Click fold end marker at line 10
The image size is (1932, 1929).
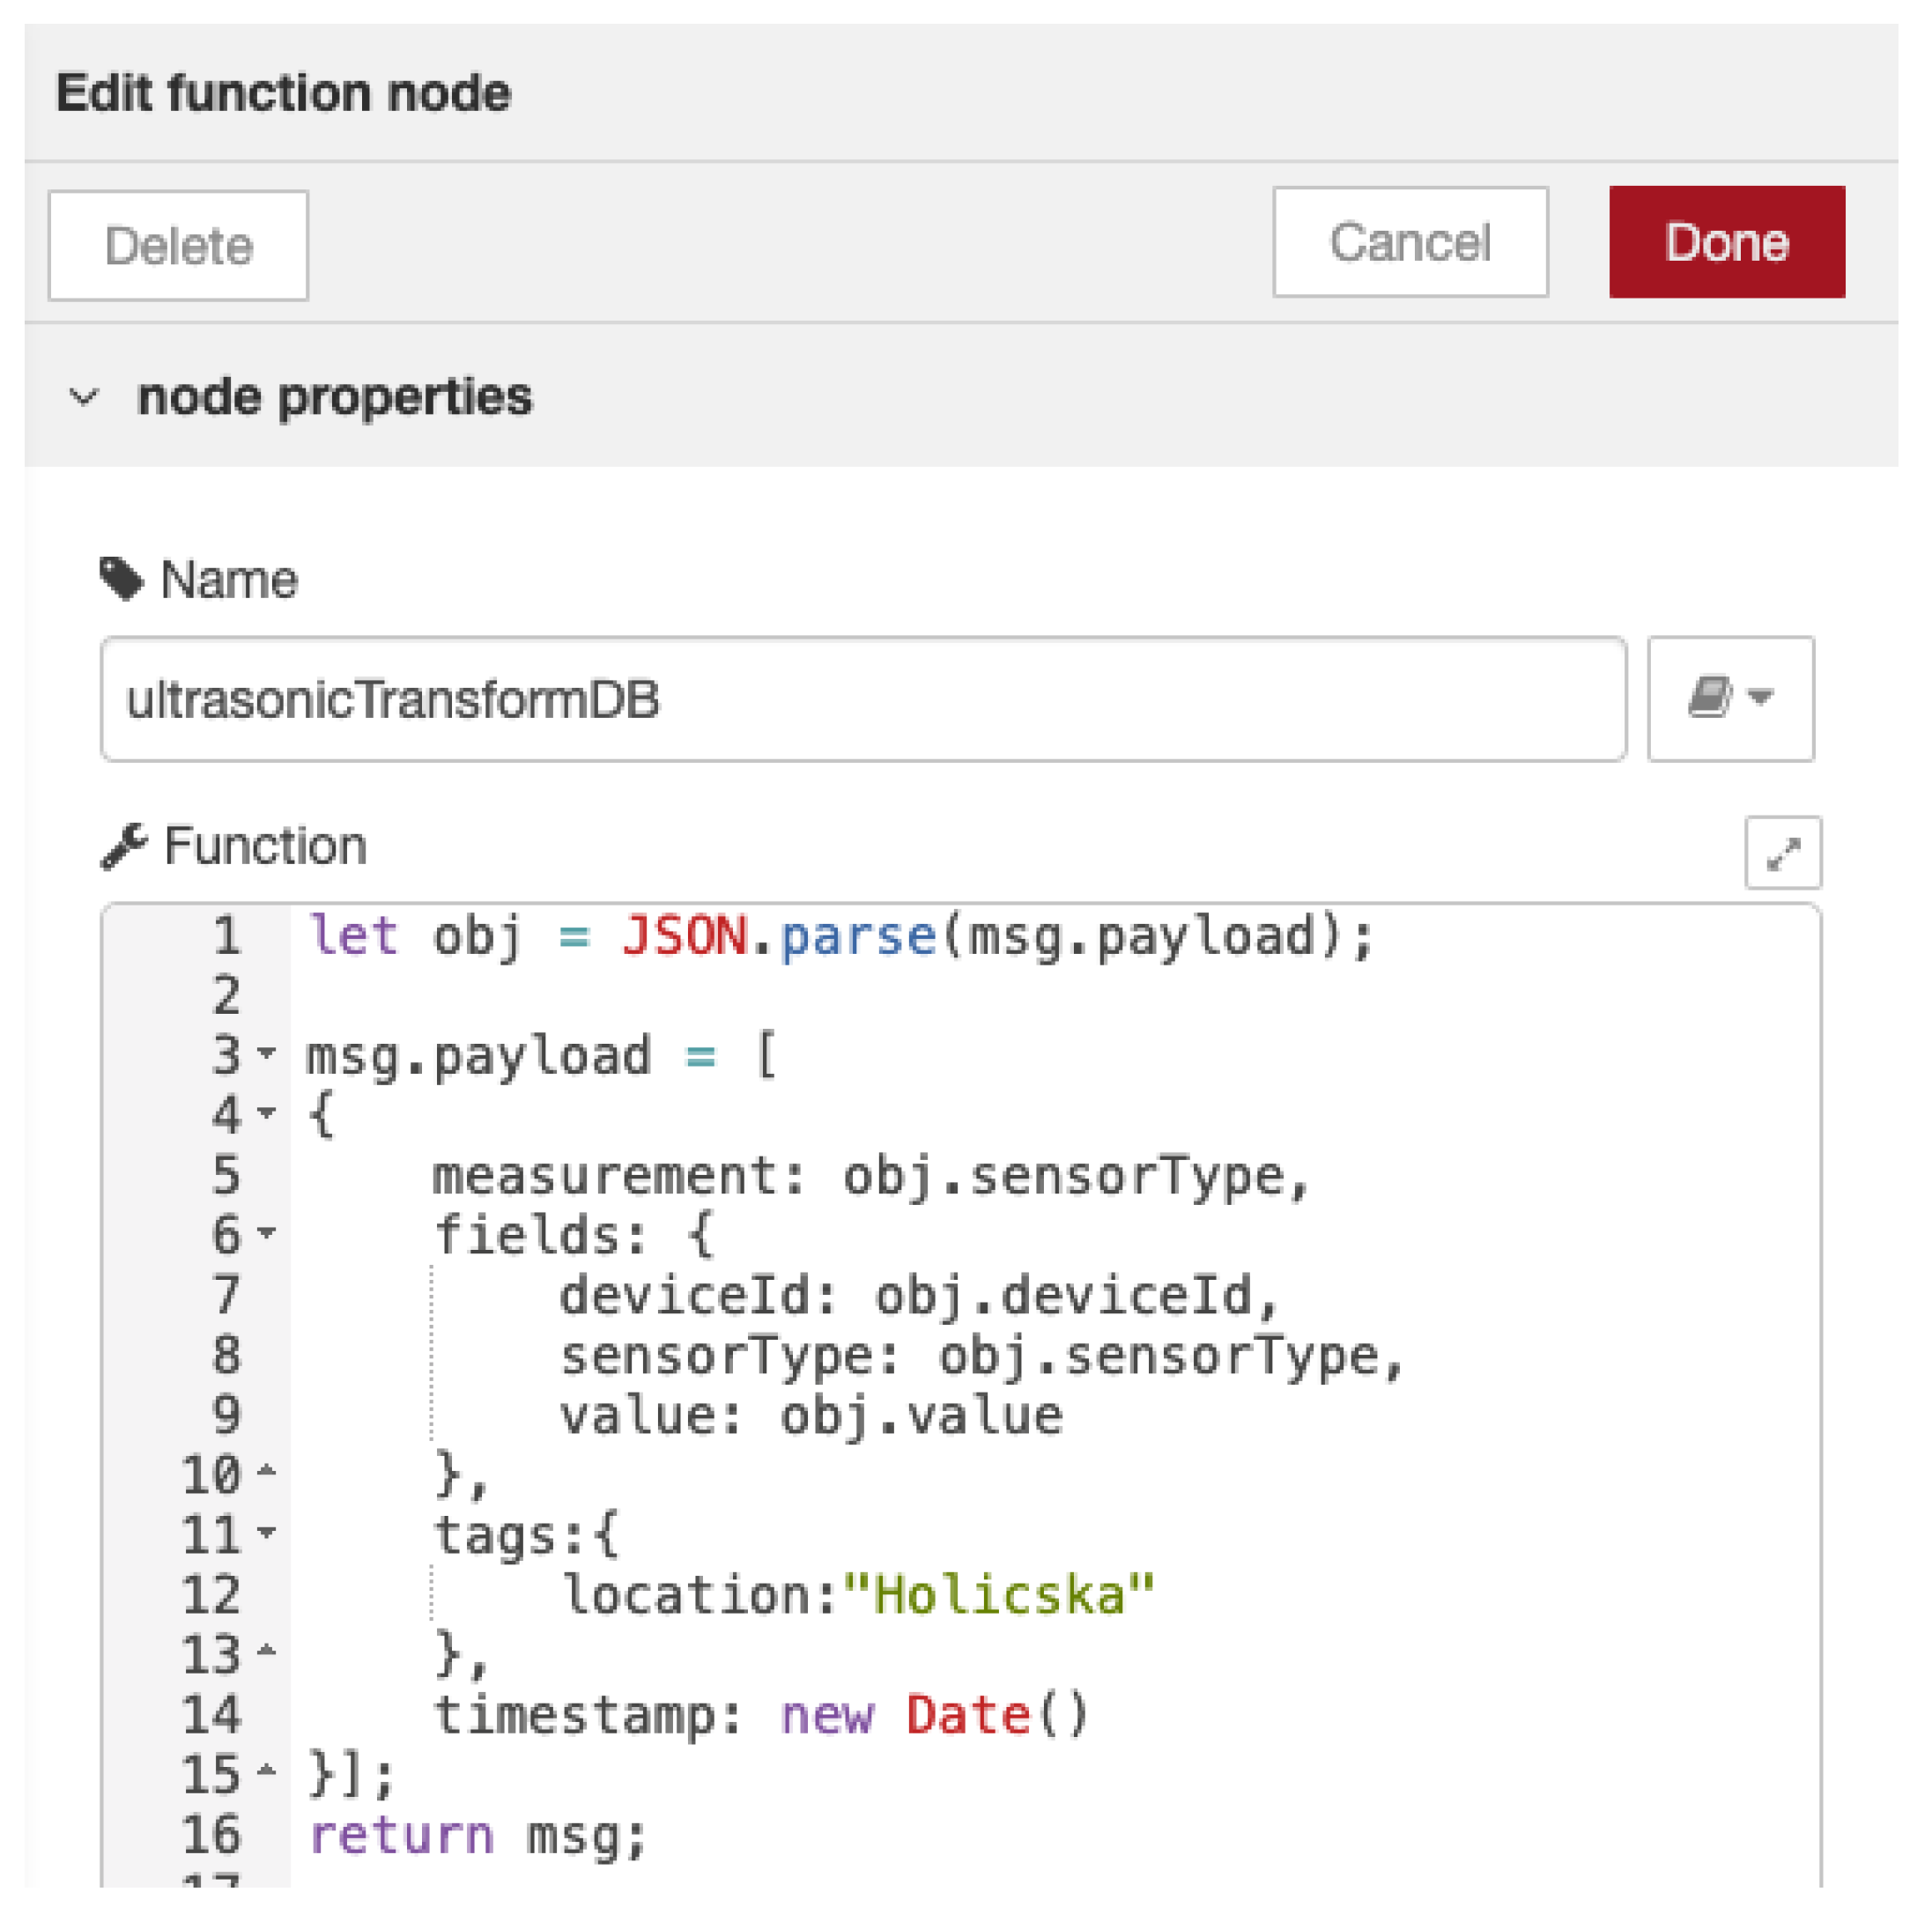[x=266, y=1471]
